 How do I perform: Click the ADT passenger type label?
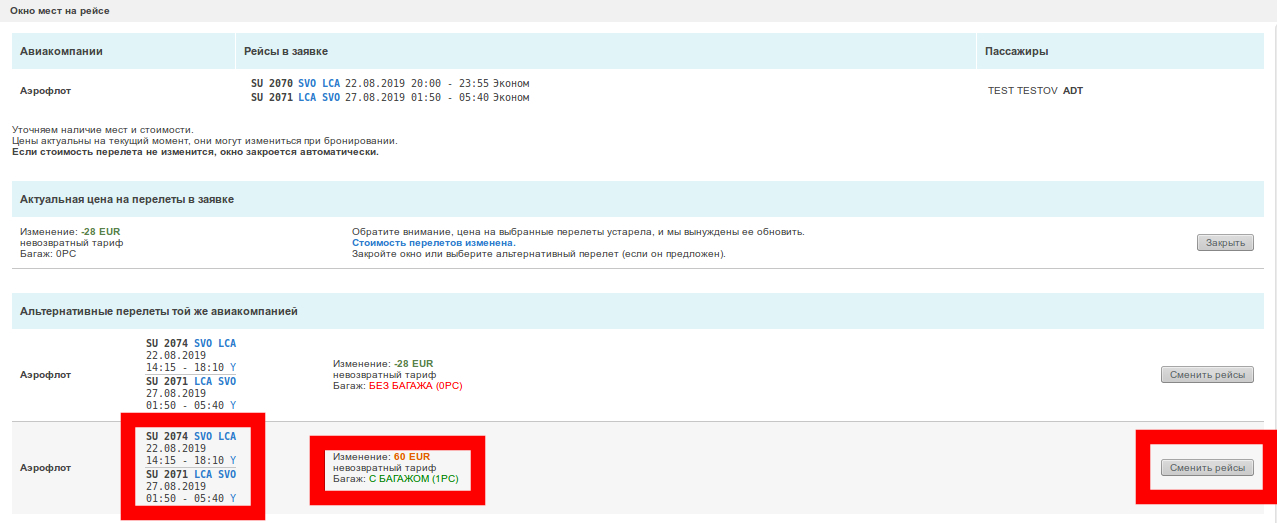1073,91
